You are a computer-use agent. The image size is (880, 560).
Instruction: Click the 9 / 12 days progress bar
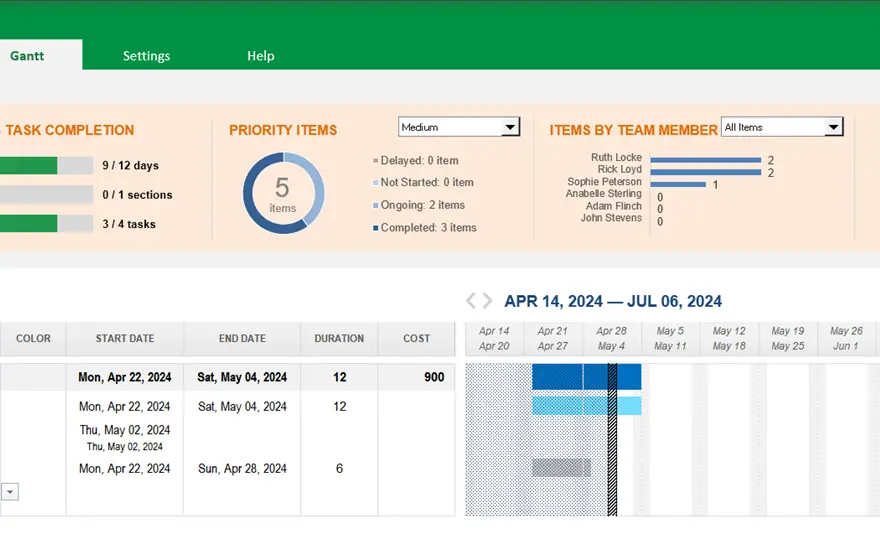coord(46,166)
